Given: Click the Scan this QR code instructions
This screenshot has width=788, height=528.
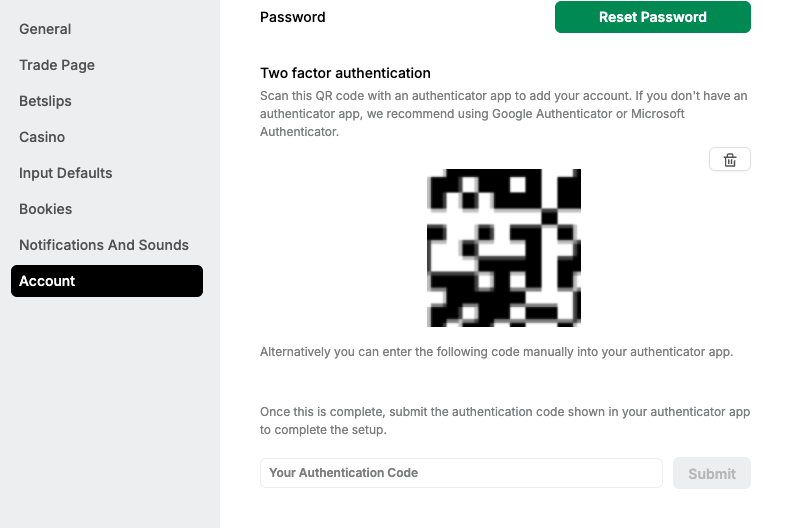Looking at the screenshot, I should point(504,114).
